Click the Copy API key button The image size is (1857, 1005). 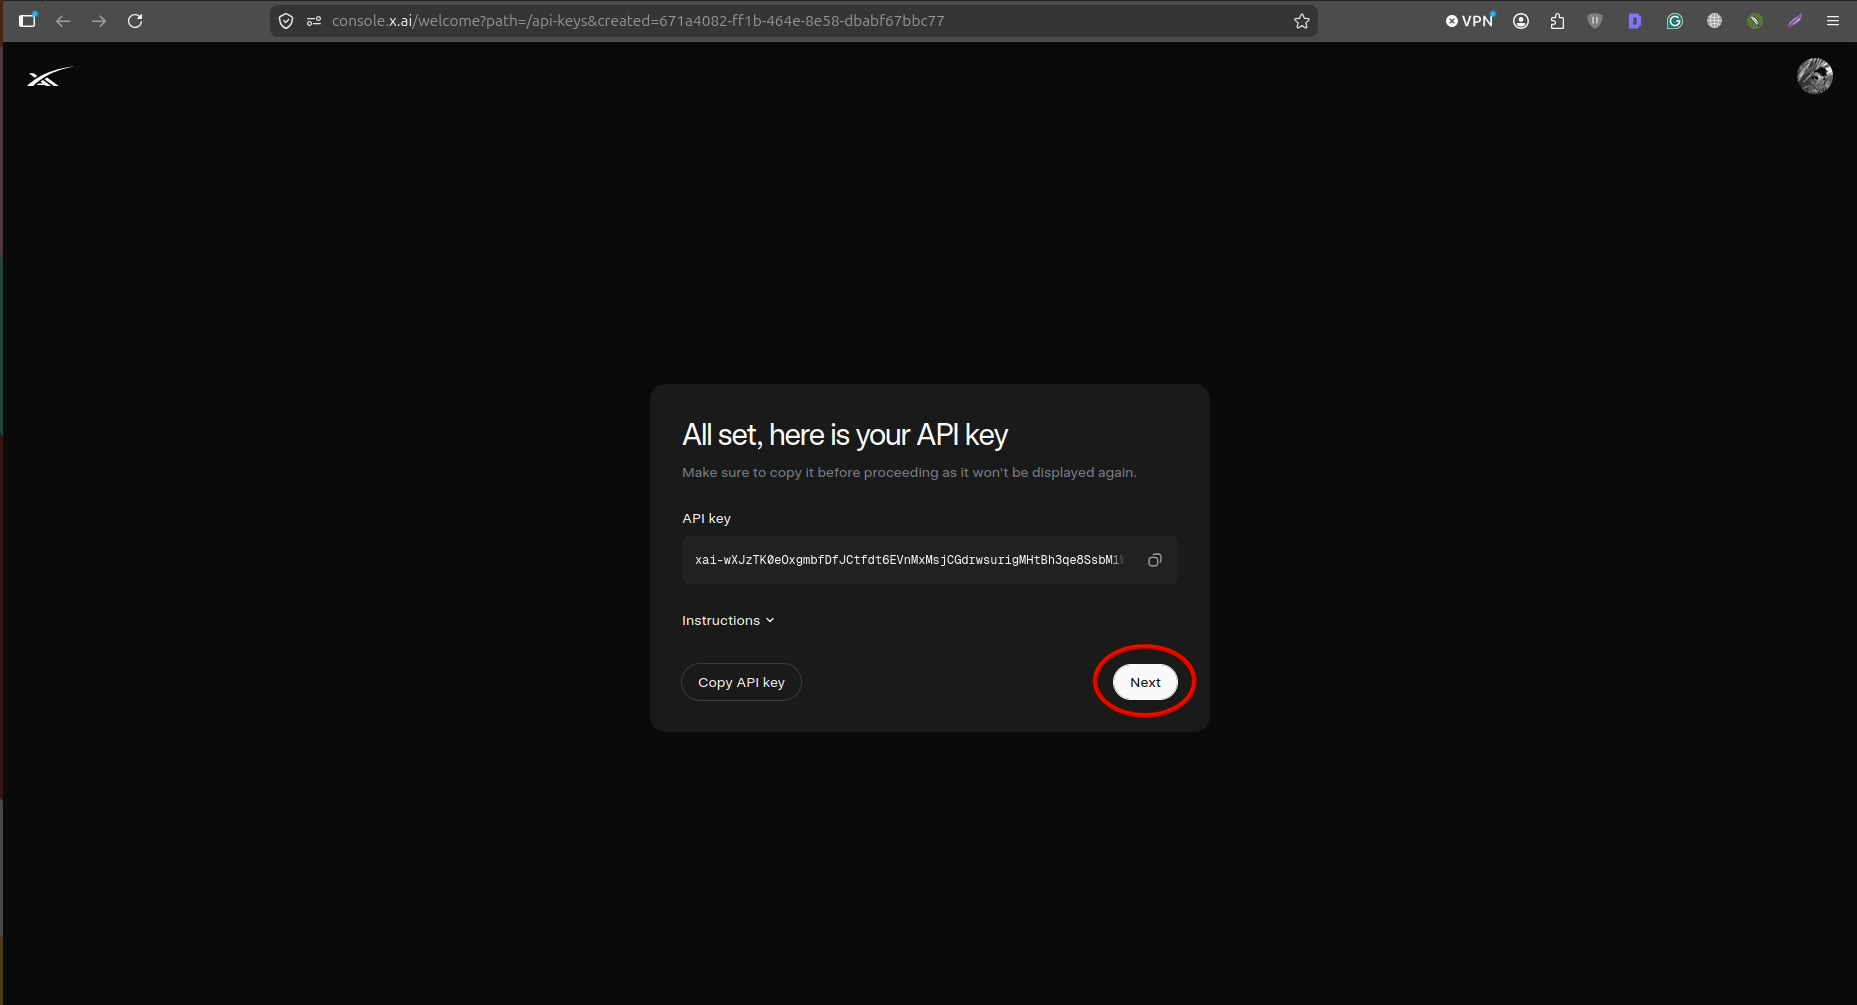(x=741, y=682)
